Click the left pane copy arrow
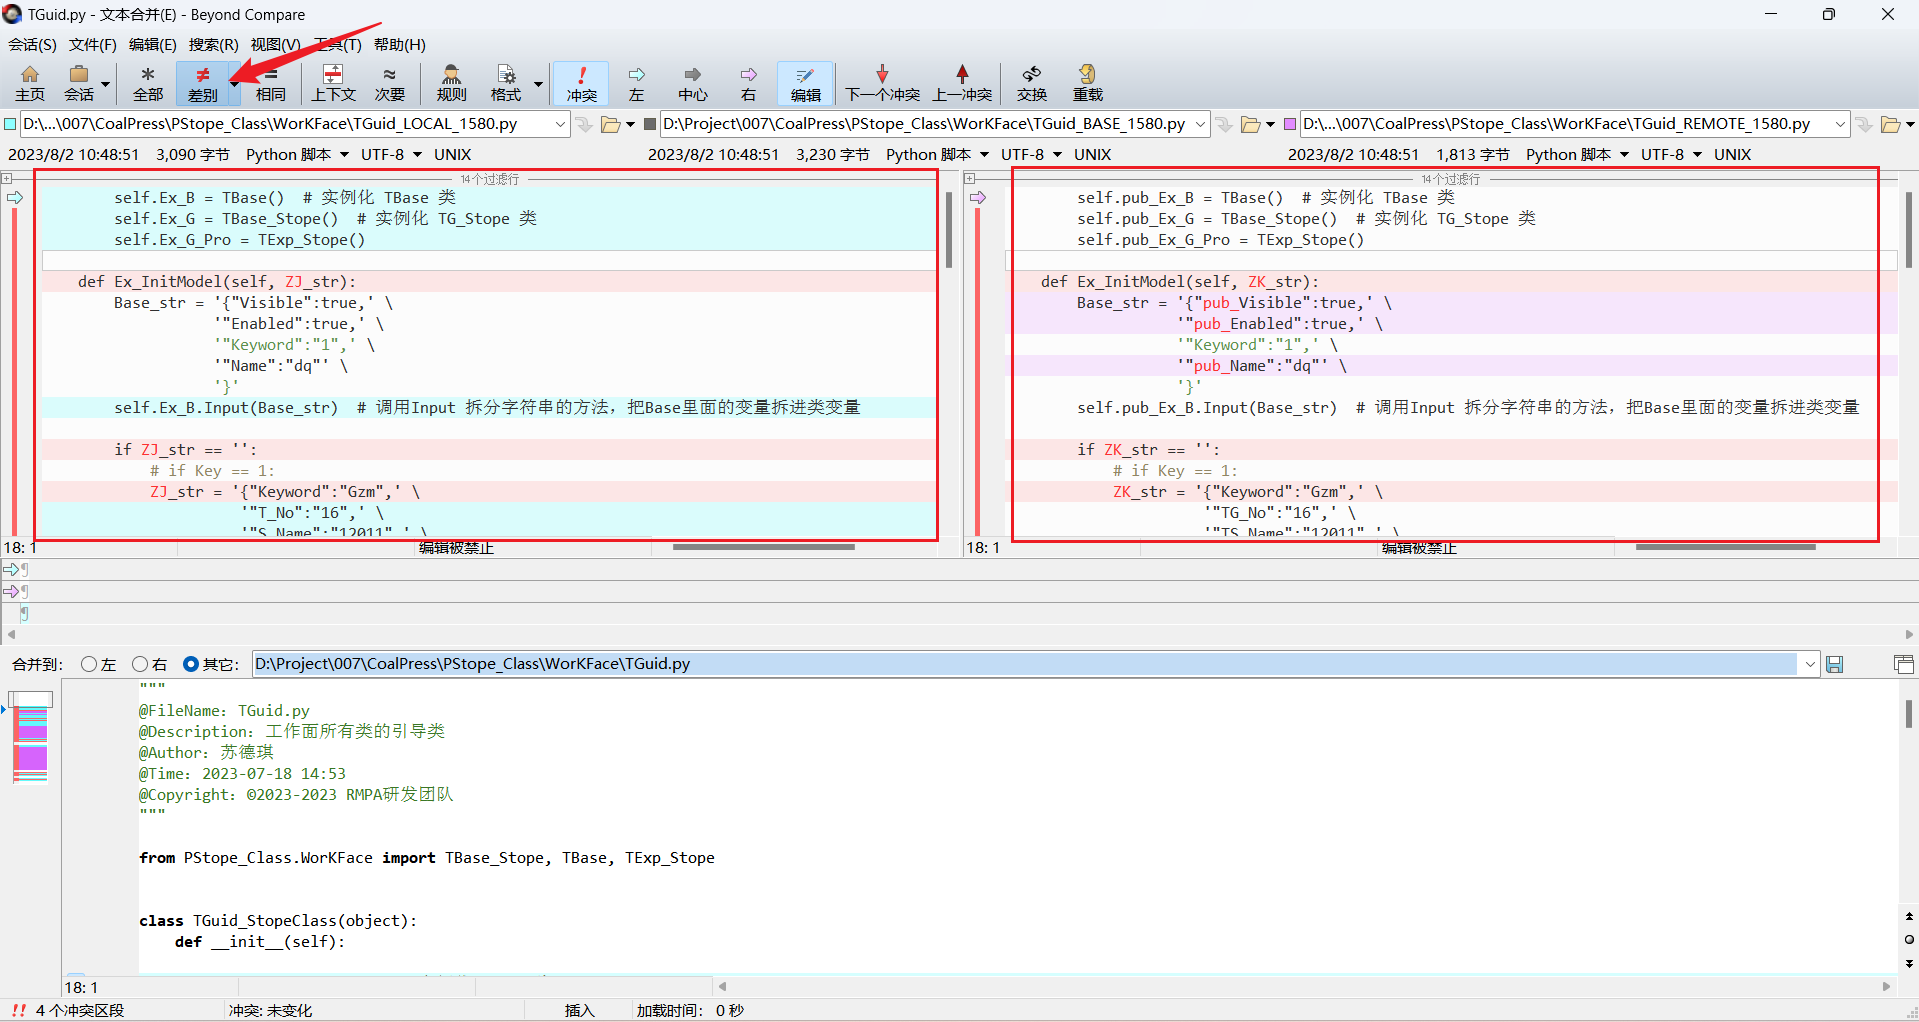 (15, 198)
